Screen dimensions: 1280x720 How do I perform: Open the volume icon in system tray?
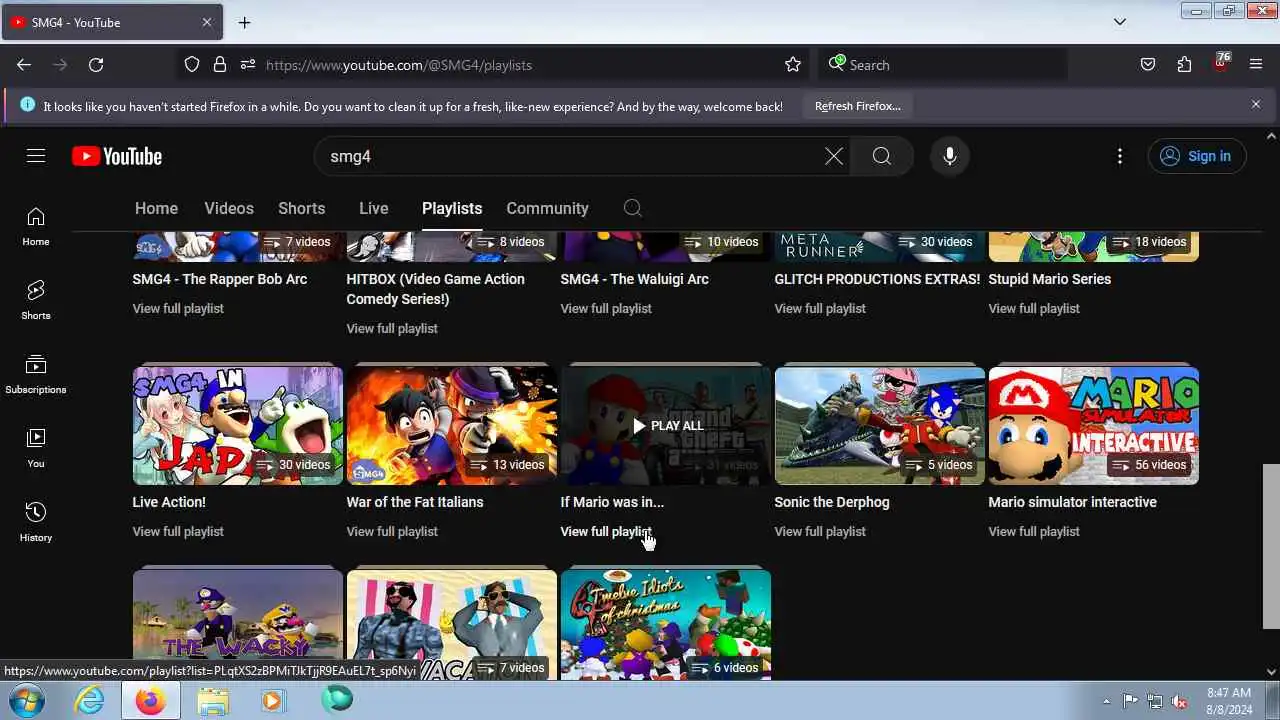click(x=1180, y=701)
